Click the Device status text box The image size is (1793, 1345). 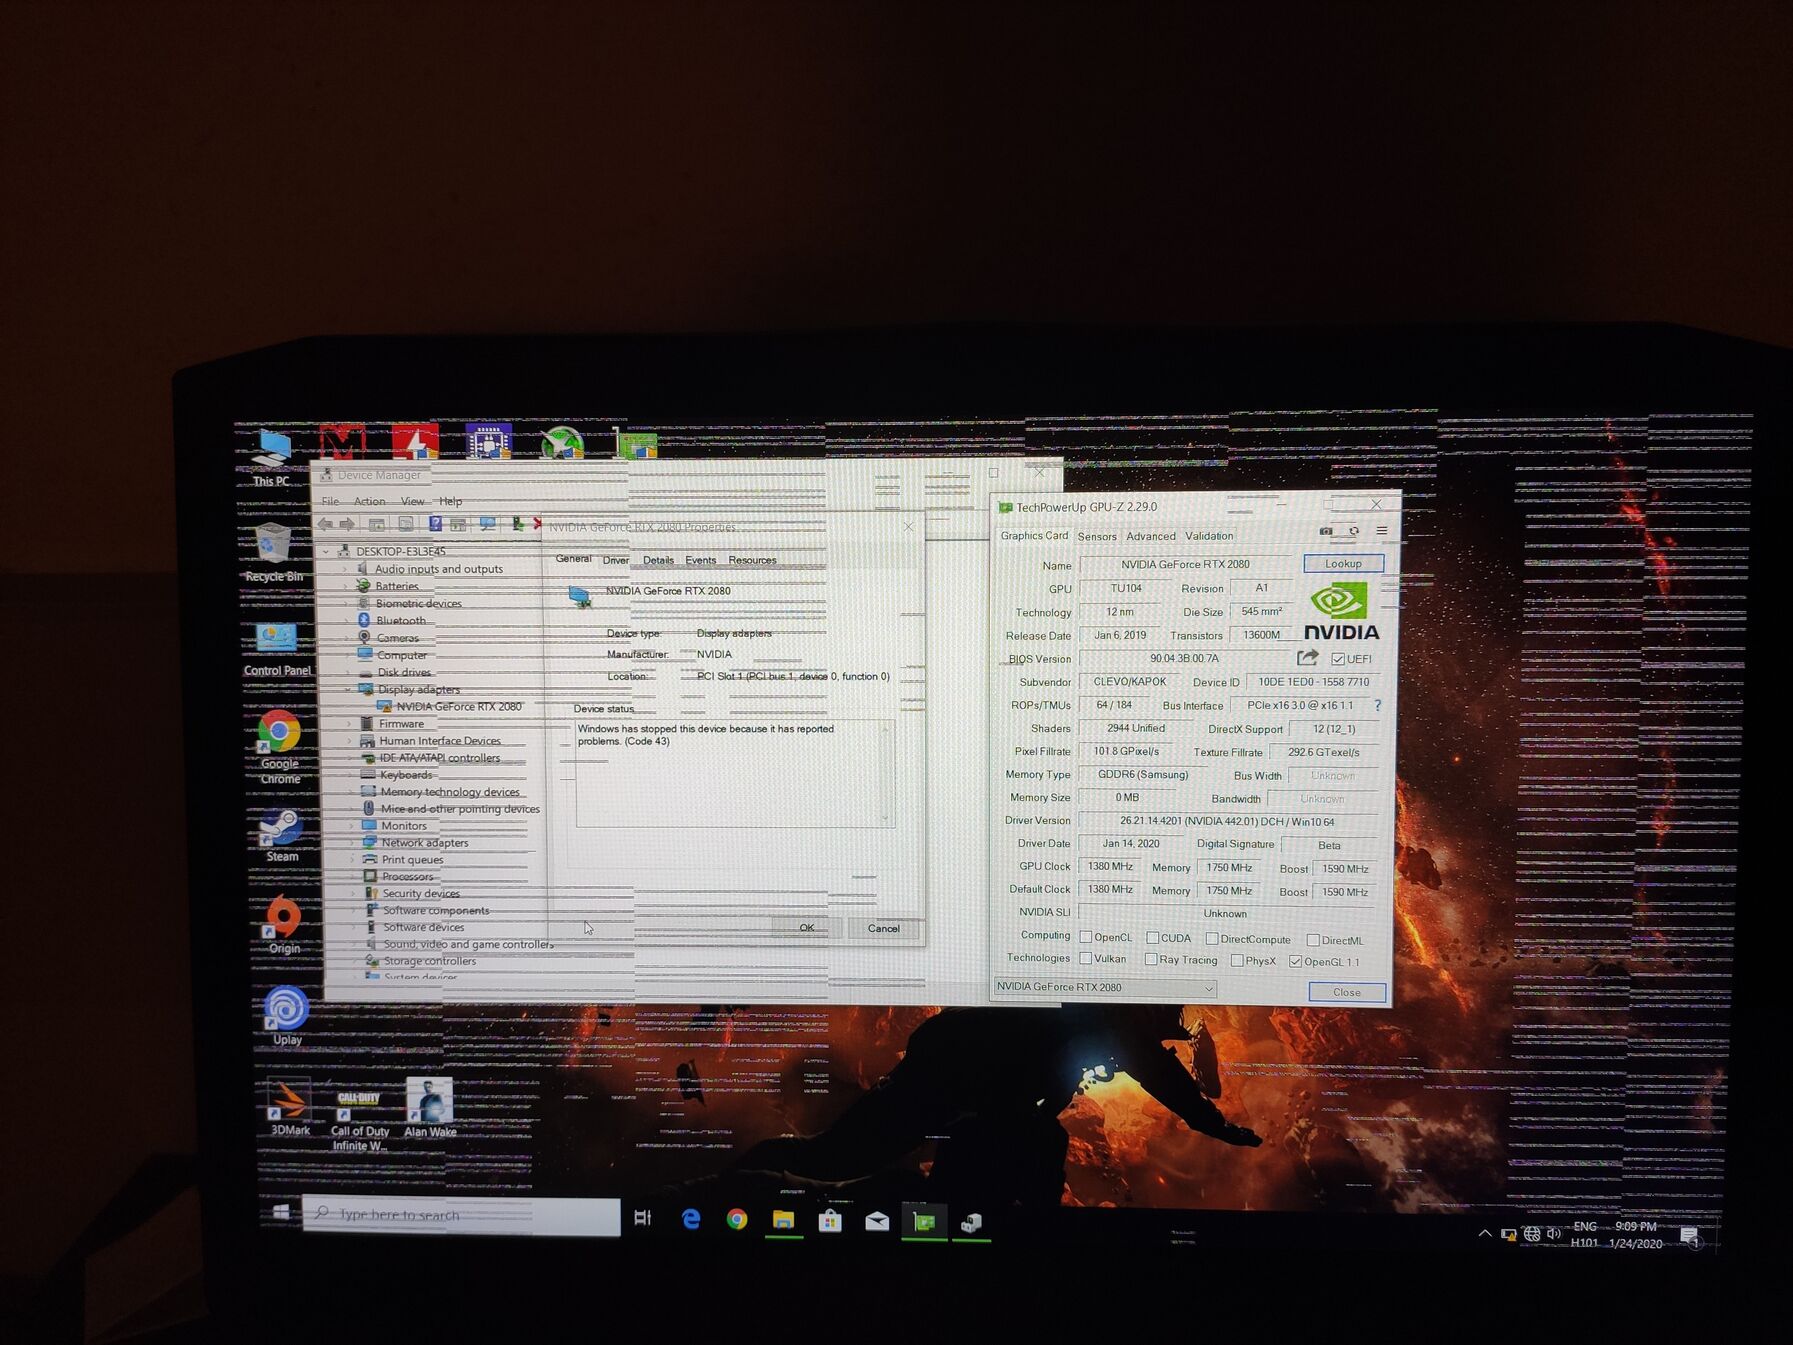click(x=735, y=773)
